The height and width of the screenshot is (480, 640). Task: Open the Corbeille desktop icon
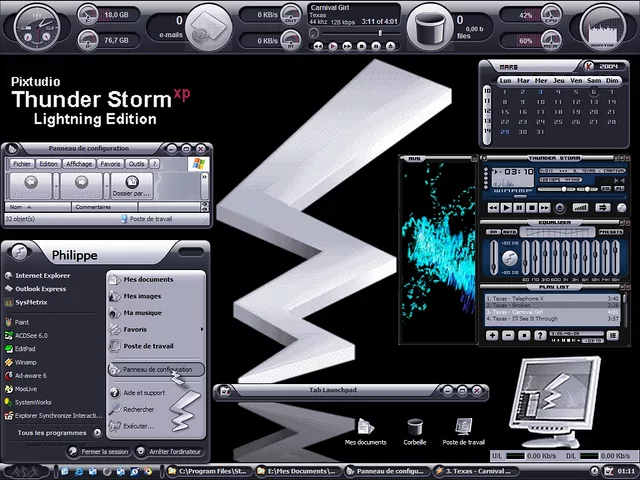coord(415,431)
